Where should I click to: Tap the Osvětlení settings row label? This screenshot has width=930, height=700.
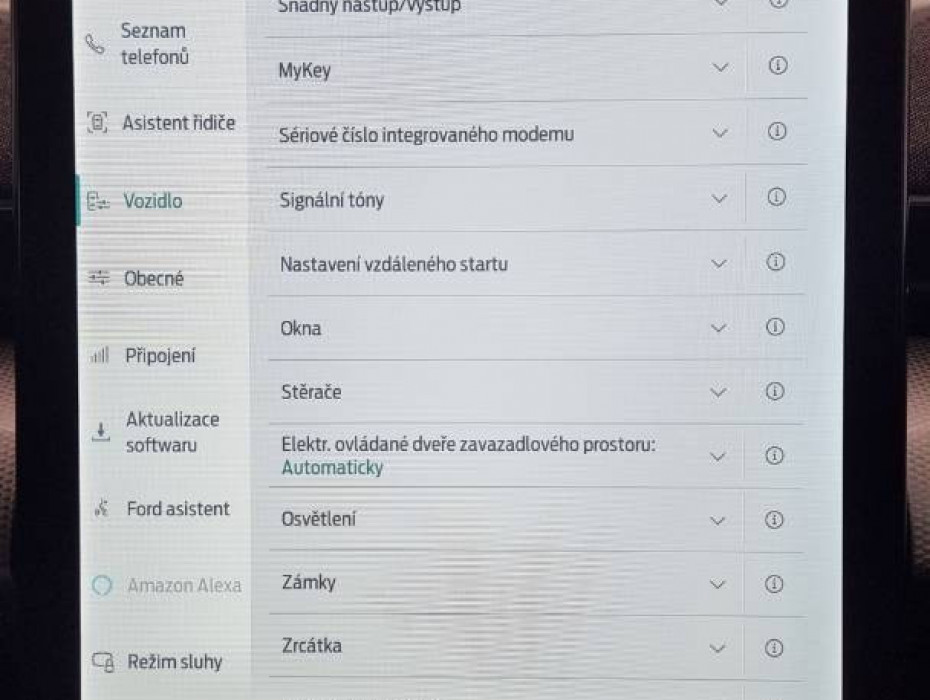coord(318,519)
